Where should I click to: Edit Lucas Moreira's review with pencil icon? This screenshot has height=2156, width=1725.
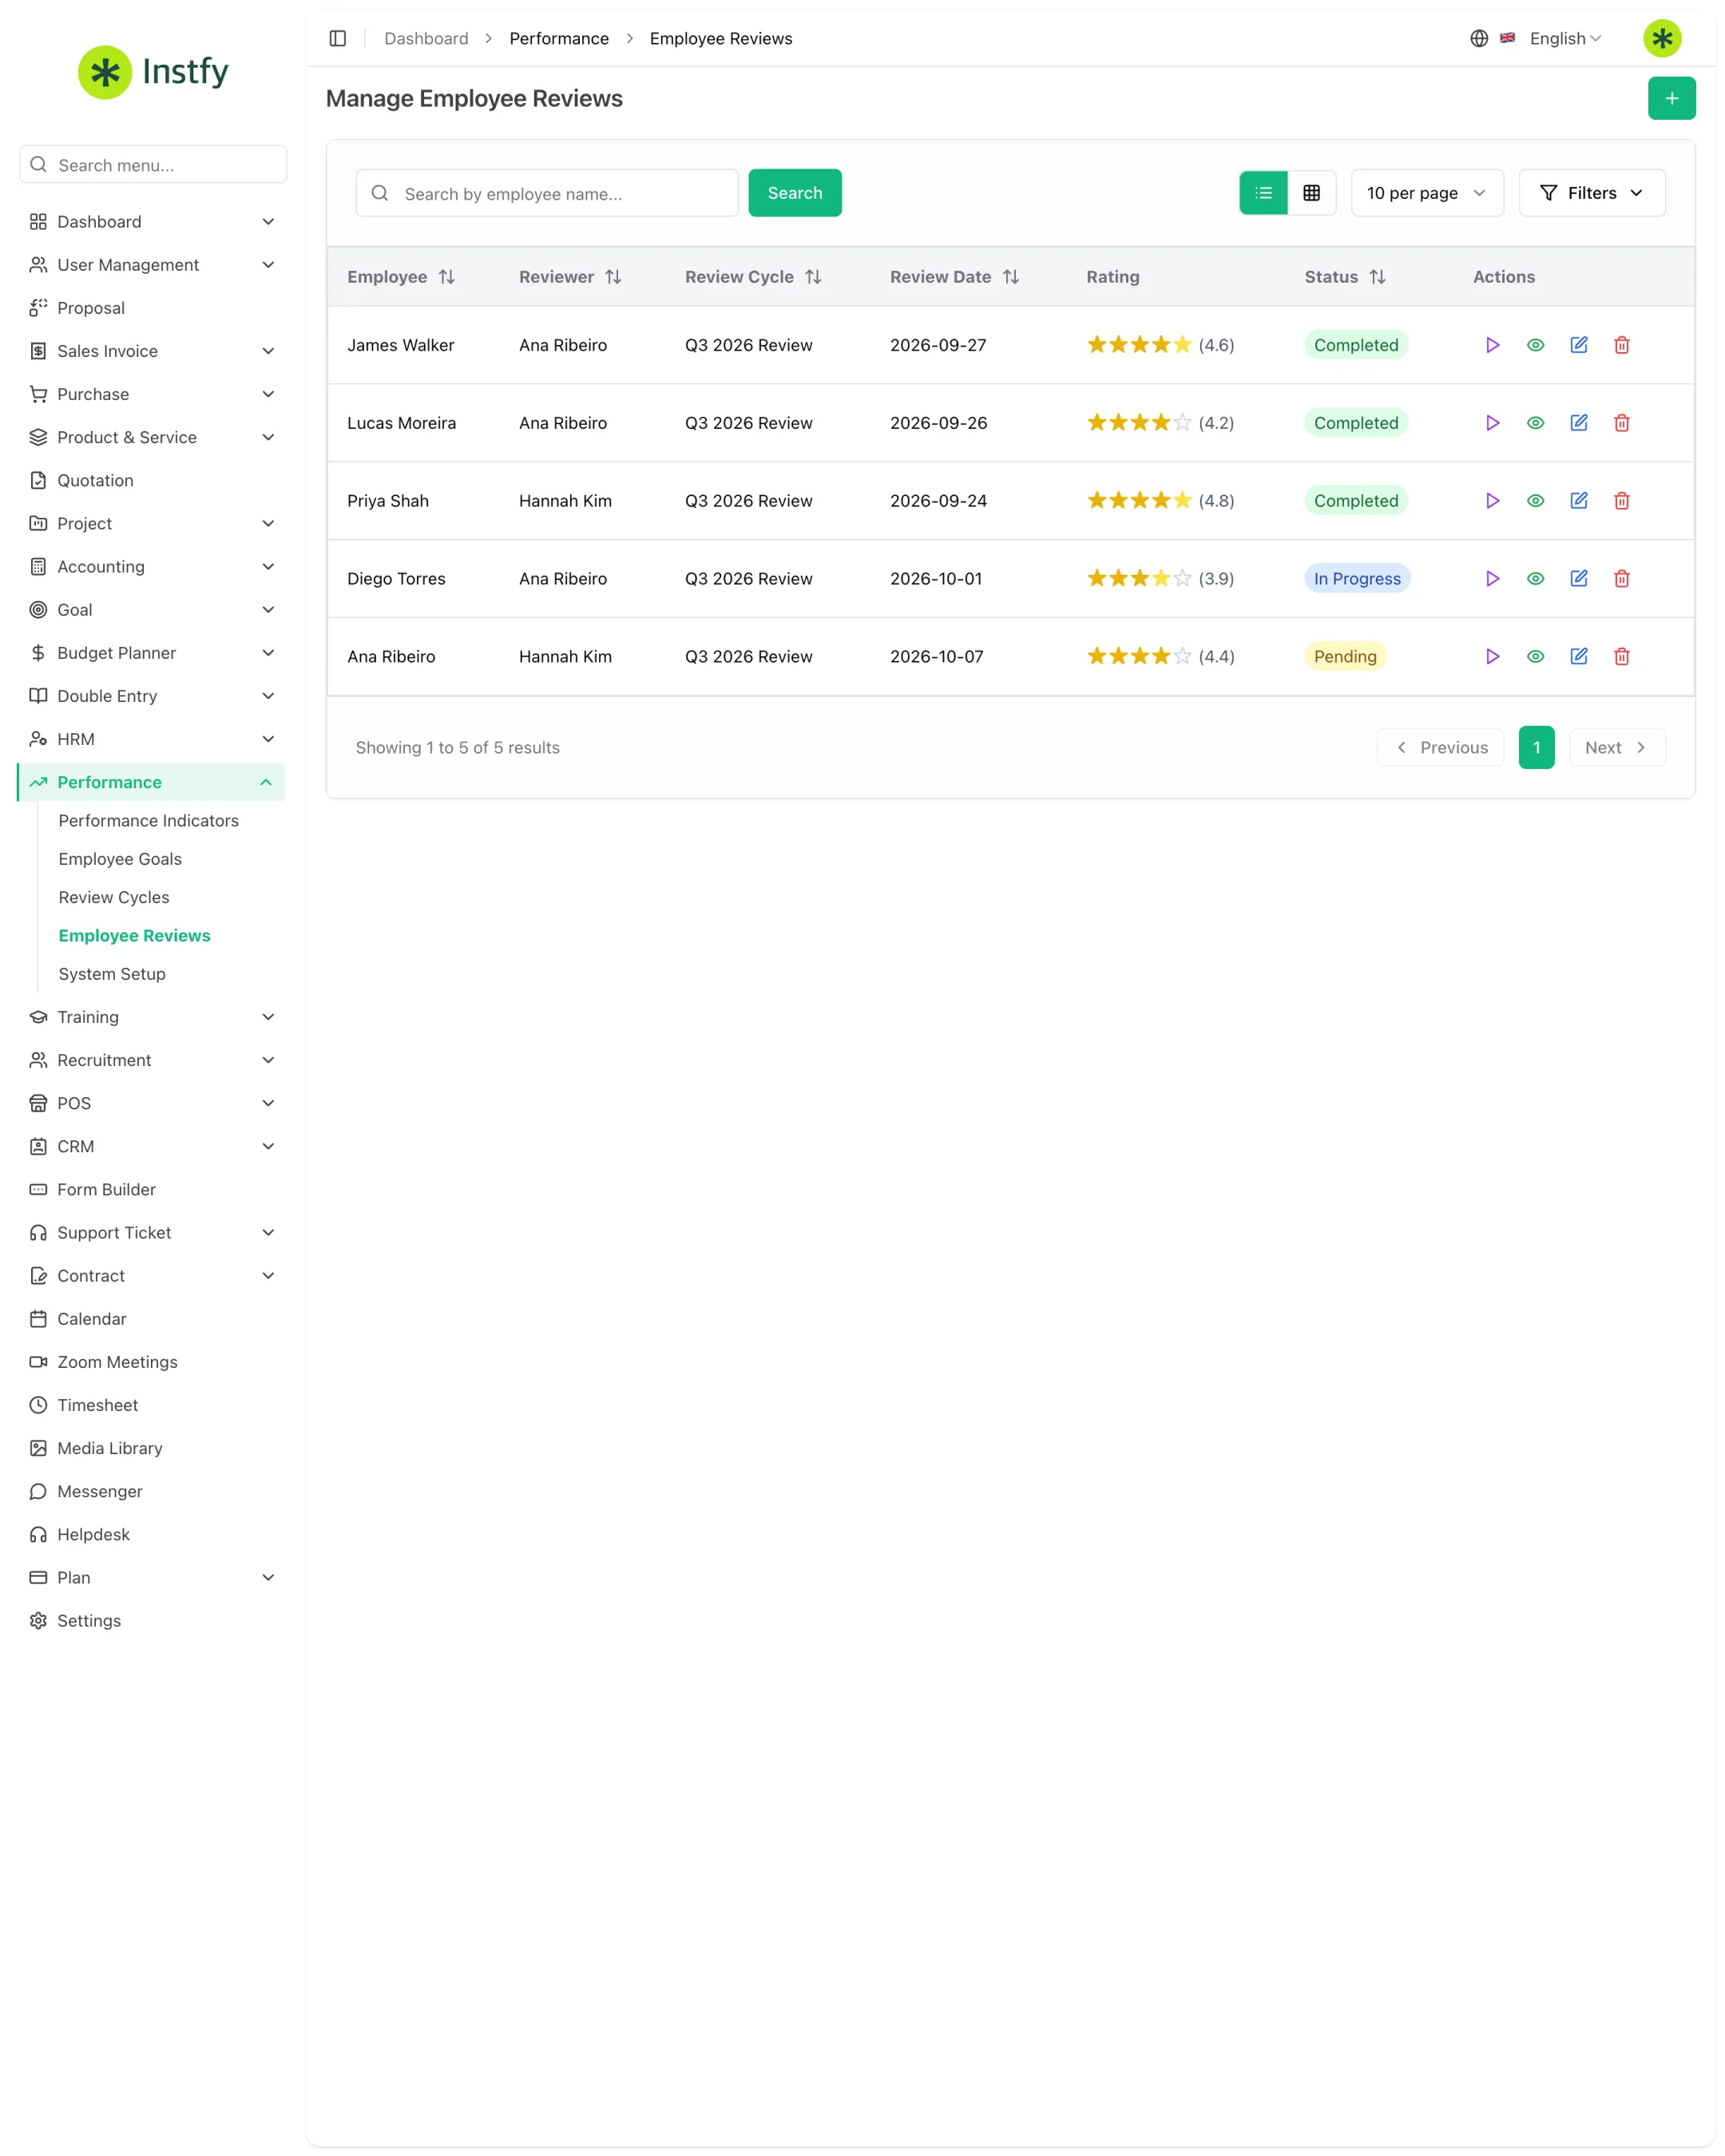click(1578, 423)
